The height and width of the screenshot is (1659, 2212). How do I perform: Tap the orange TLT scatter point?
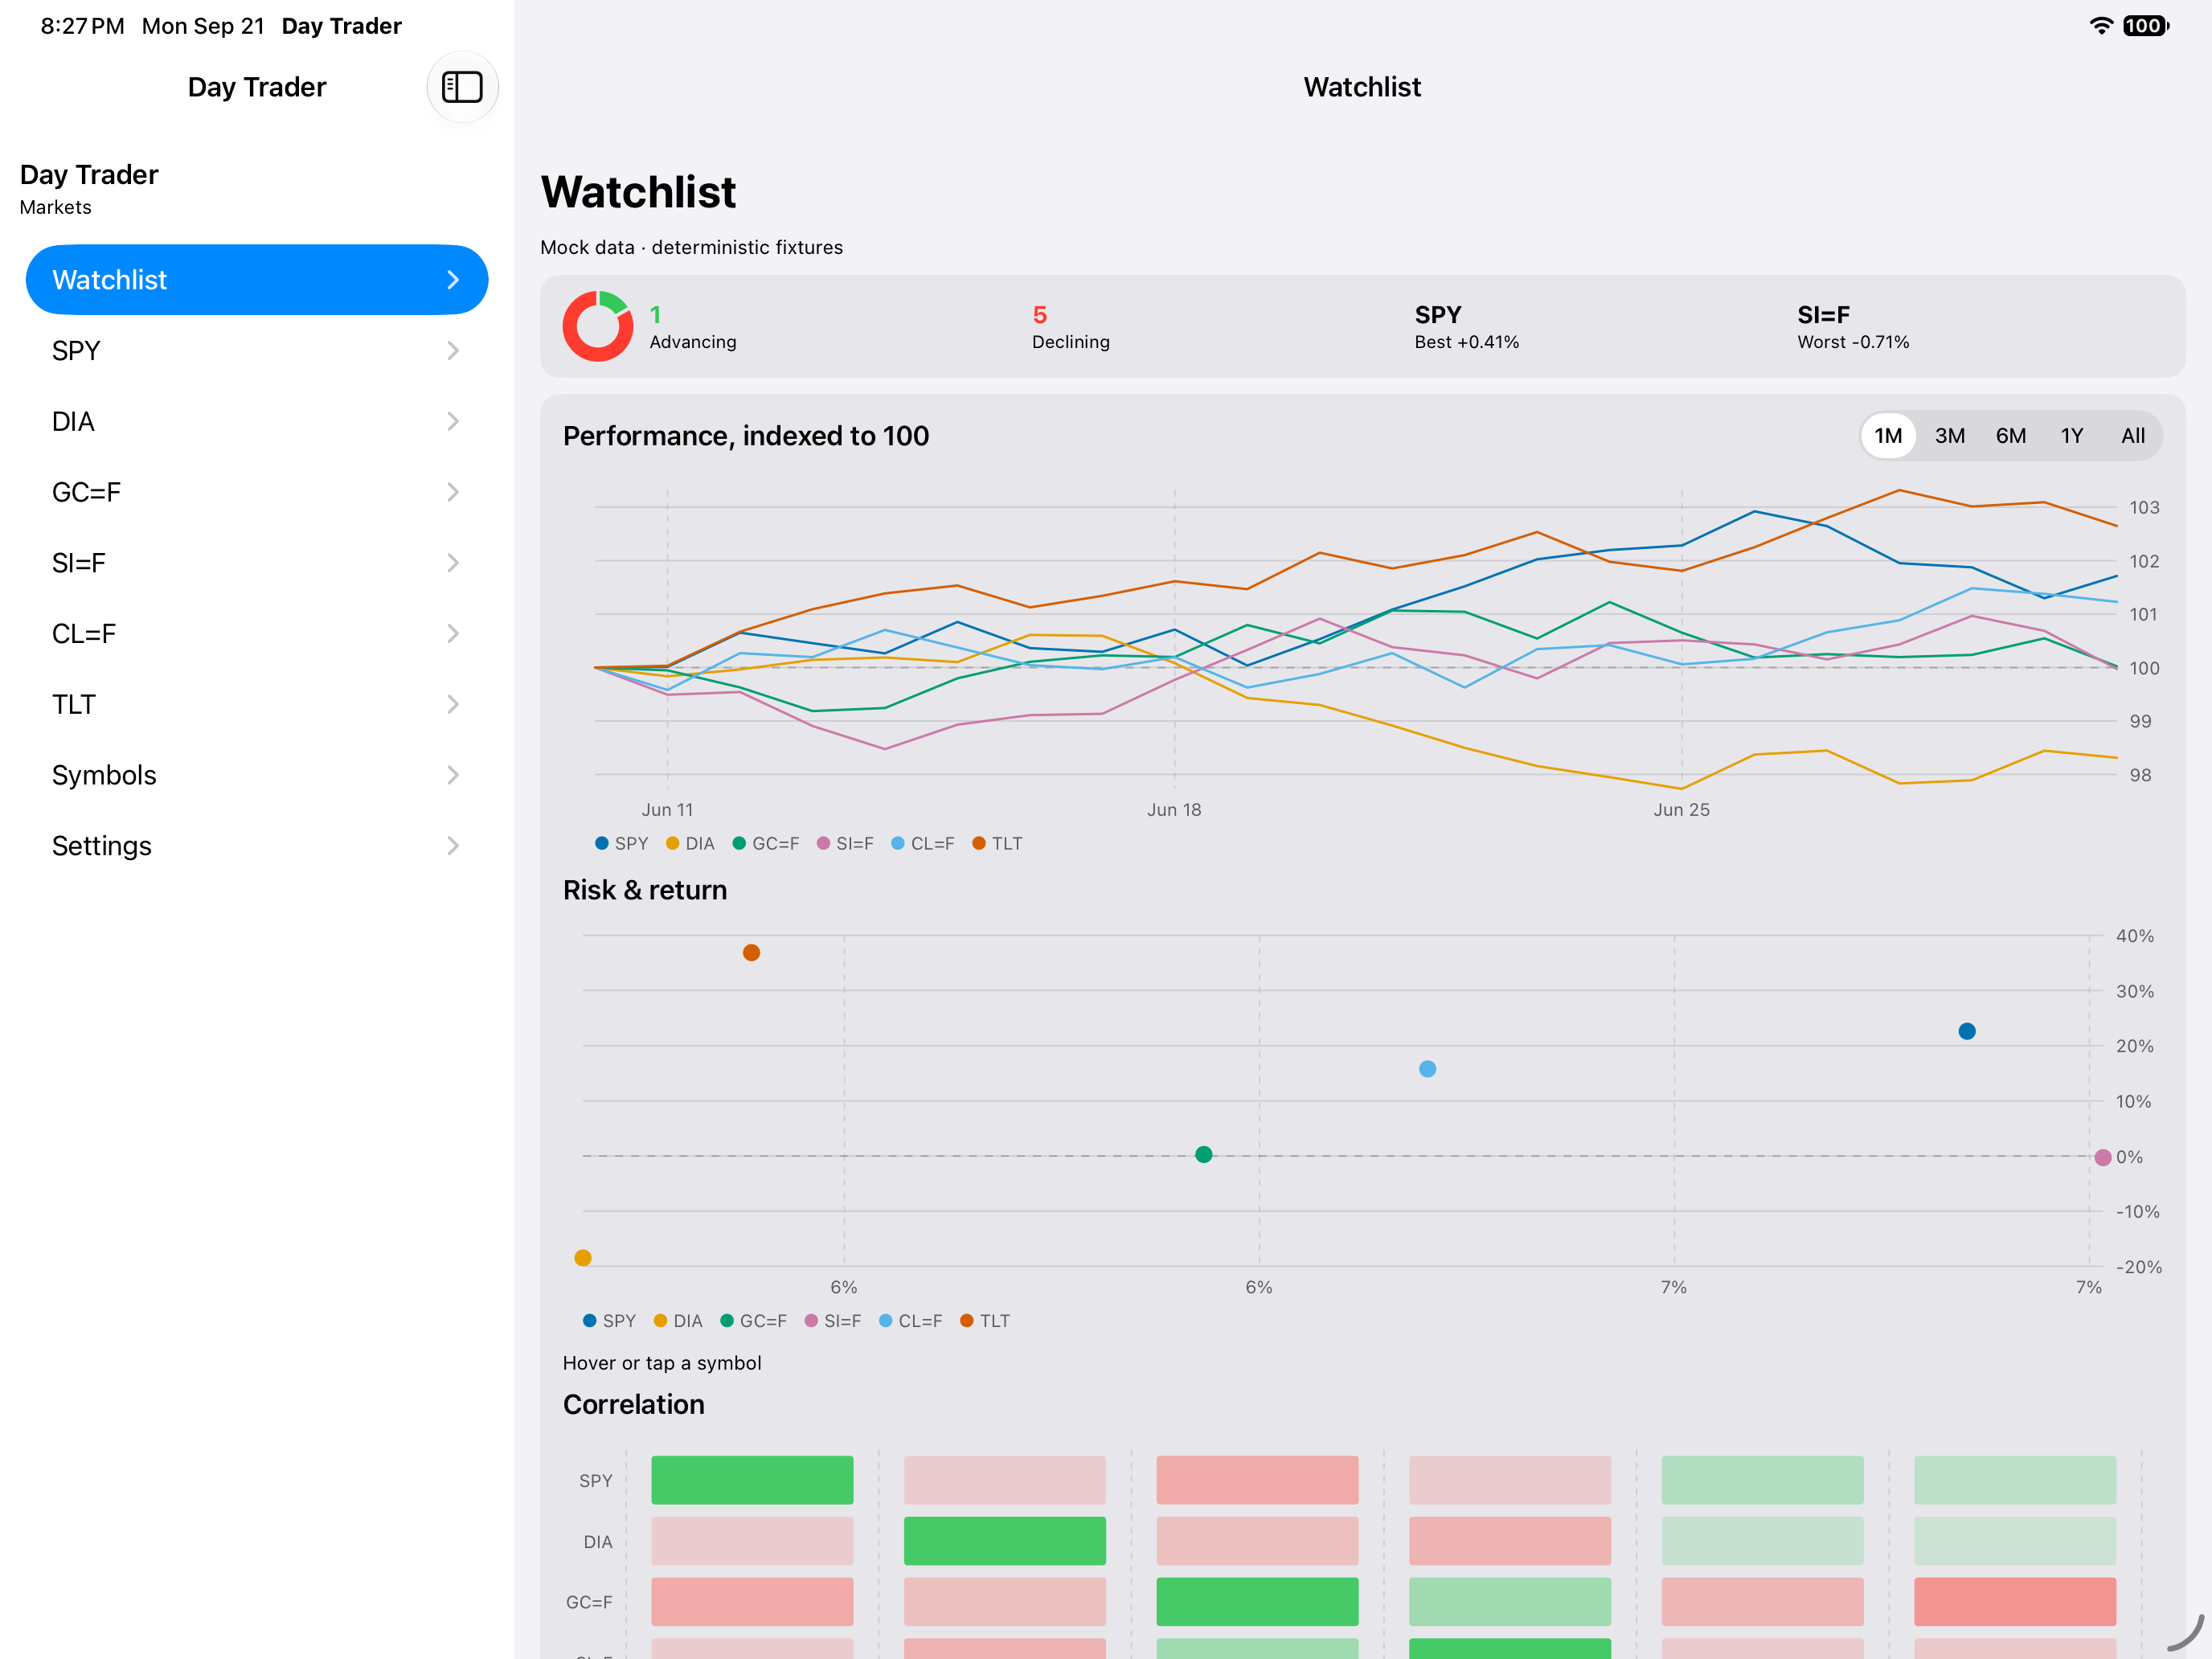click(751, 953)
